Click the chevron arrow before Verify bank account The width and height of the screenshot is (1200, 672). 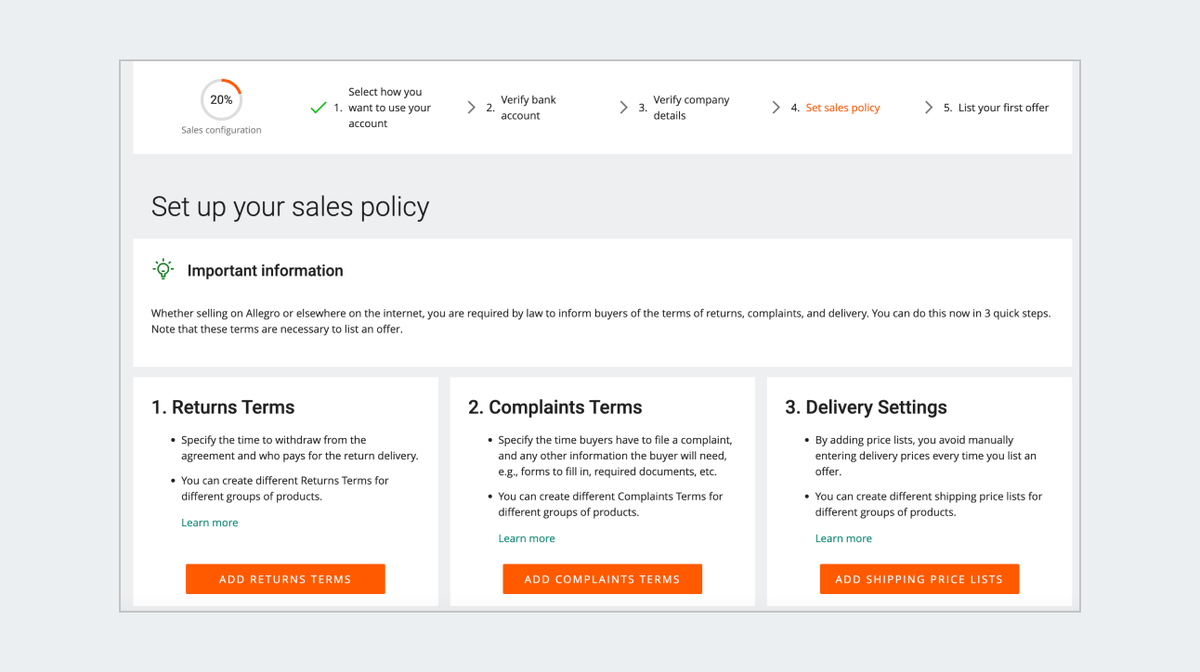471,108
